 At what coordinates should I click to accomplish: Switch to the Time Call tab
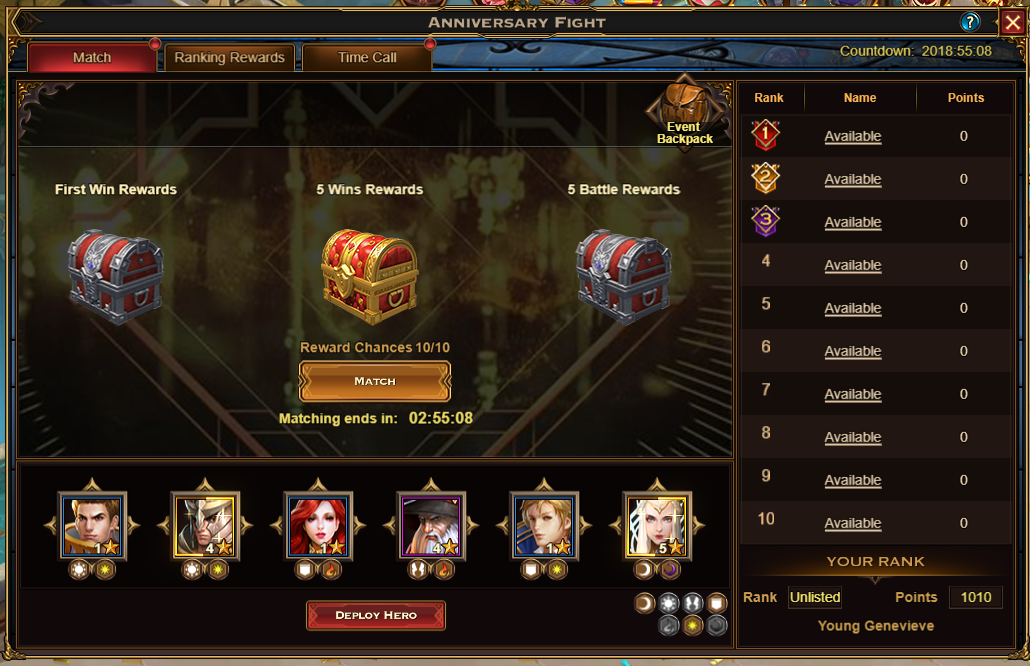(367, 58)
